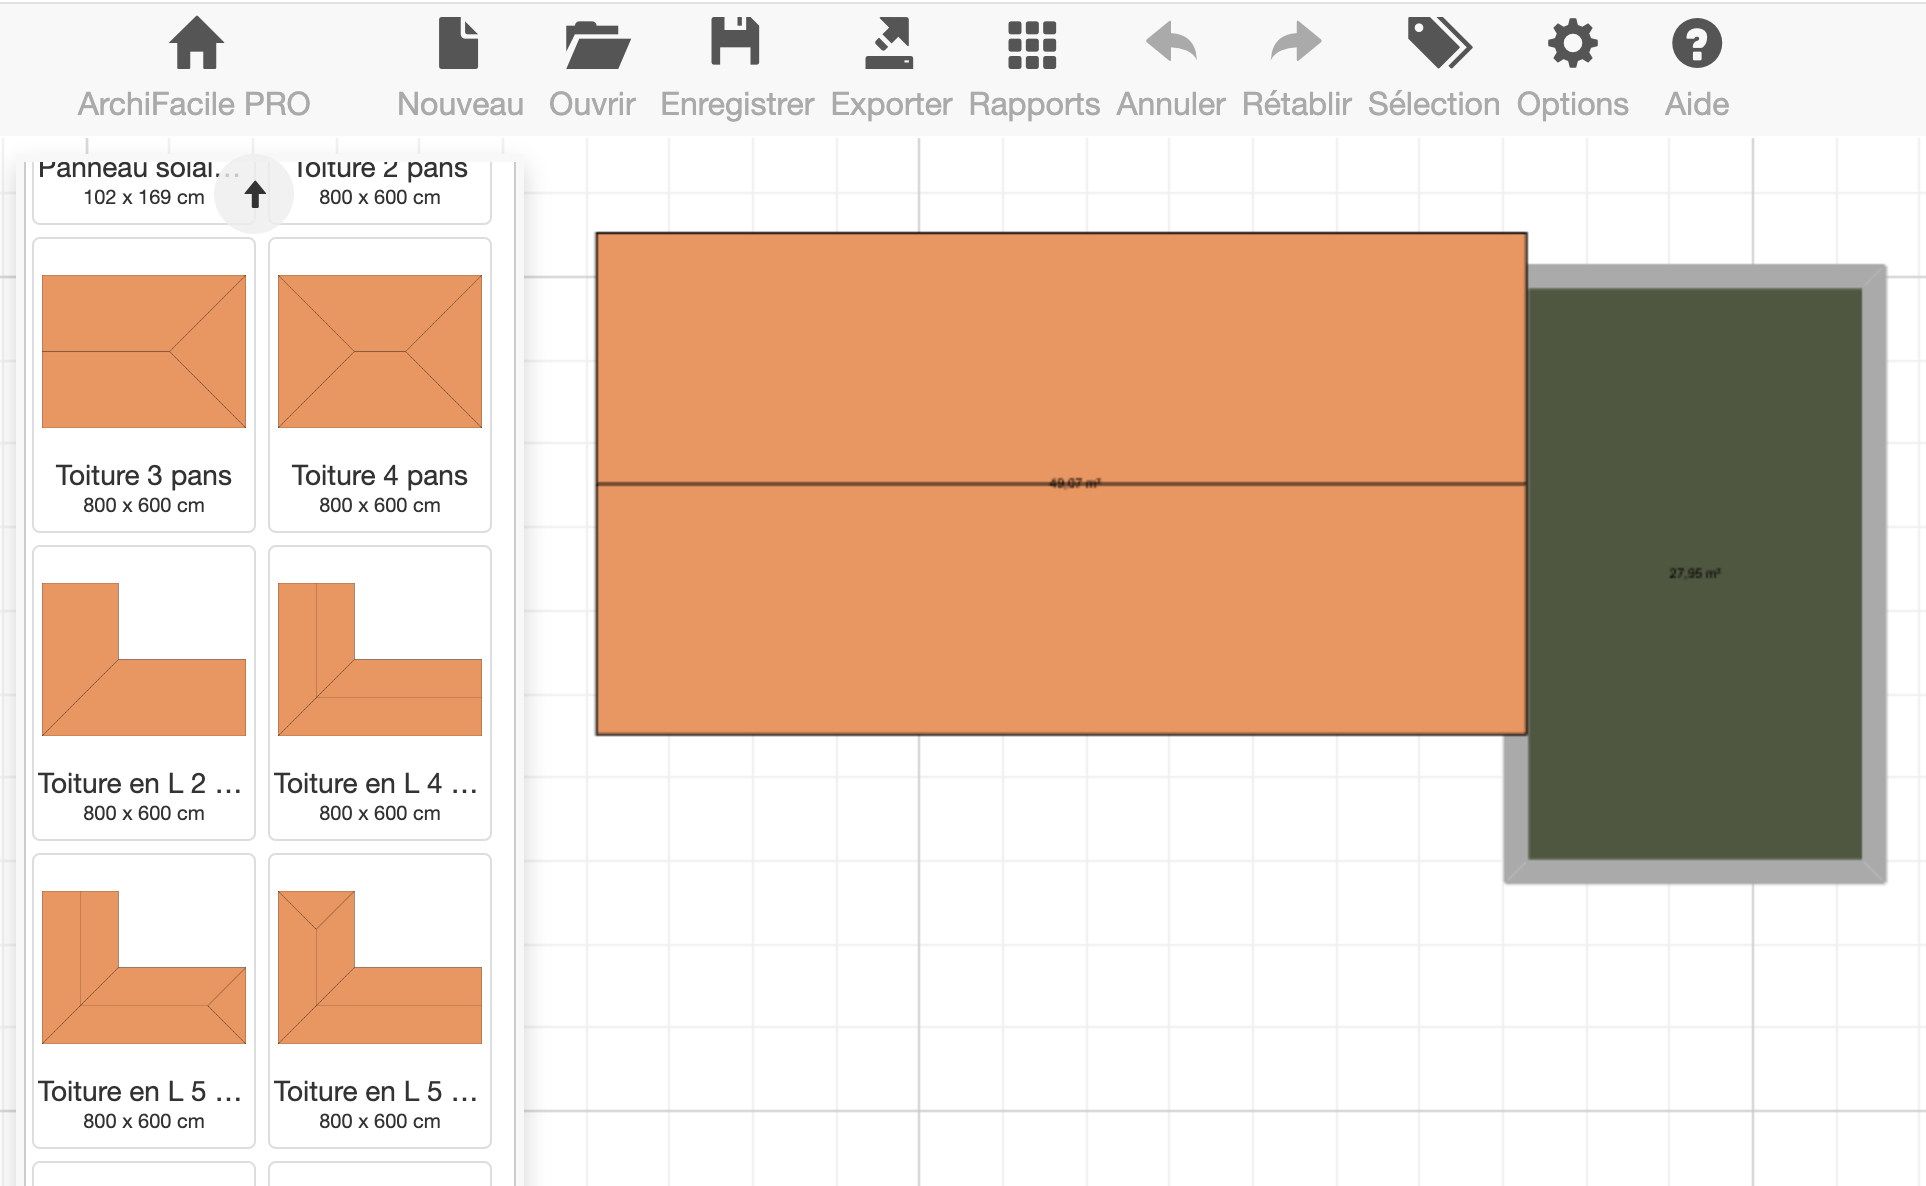Undo with the Annuler arrow

(1171, 43)
